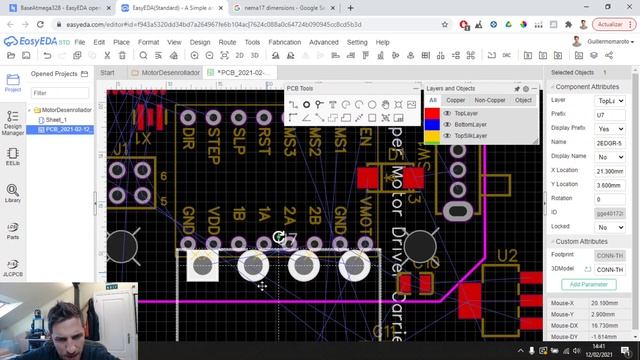Open the Fabrication menu
Screen dimensions: 640x360
(284, 42)
